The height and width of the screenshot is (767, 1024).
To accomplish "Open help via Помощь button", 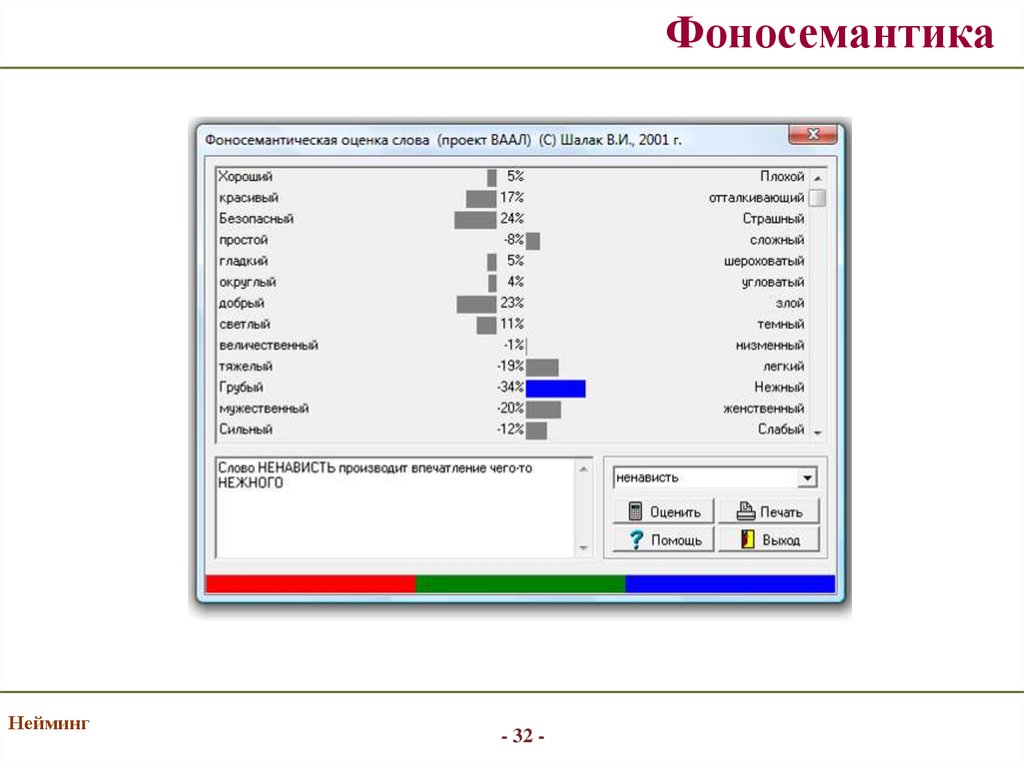I will pyautogui.click(x=664, y=540).
